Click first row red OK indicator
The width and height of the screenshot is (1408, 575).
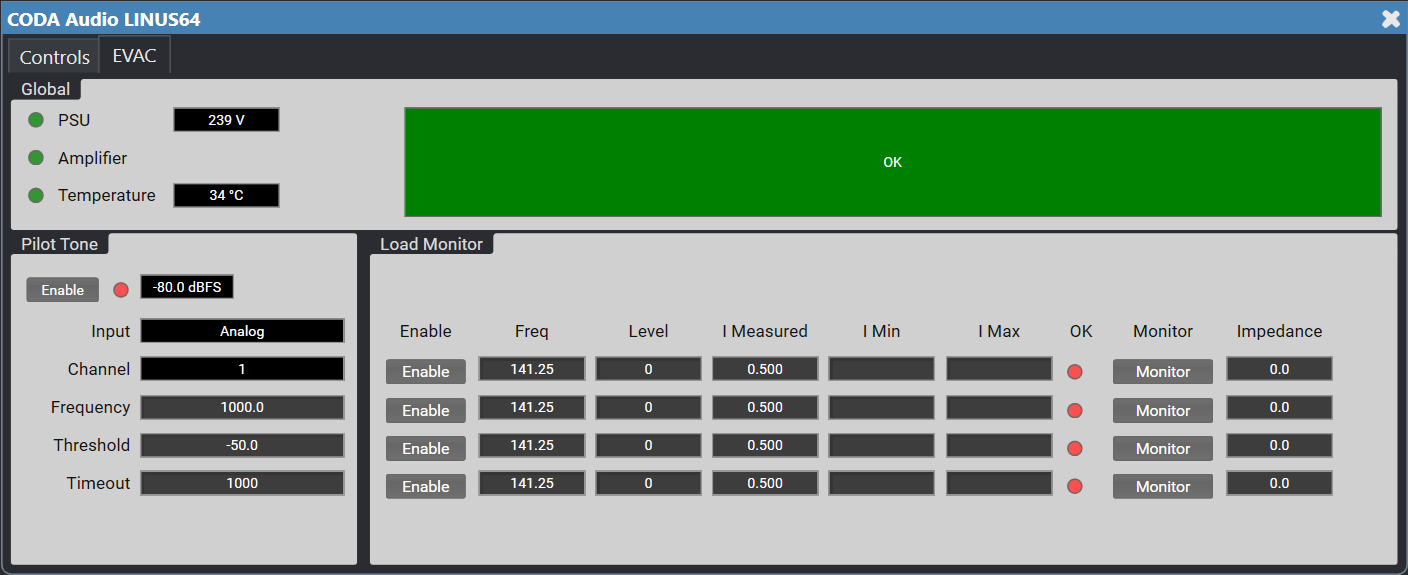(1075, 371)
